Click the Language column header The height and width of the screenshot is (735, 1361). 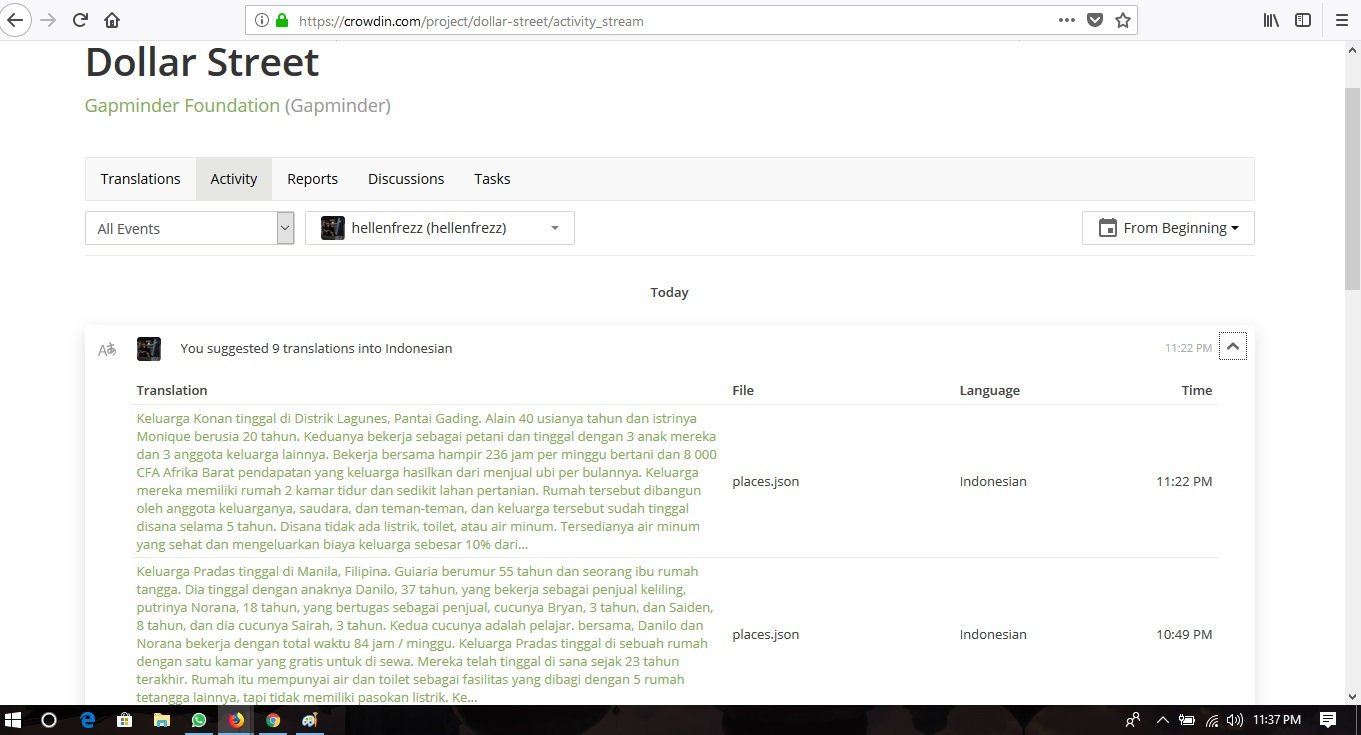990,390
